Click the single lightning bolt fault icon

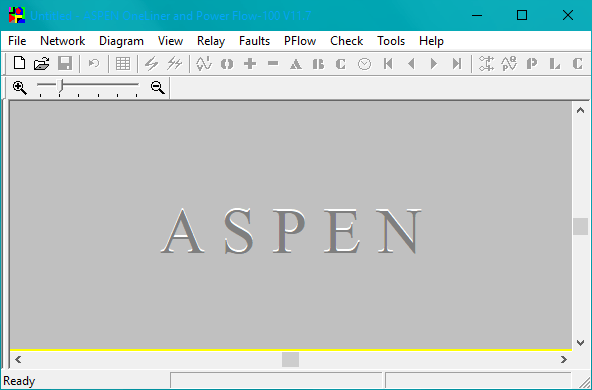152,64
